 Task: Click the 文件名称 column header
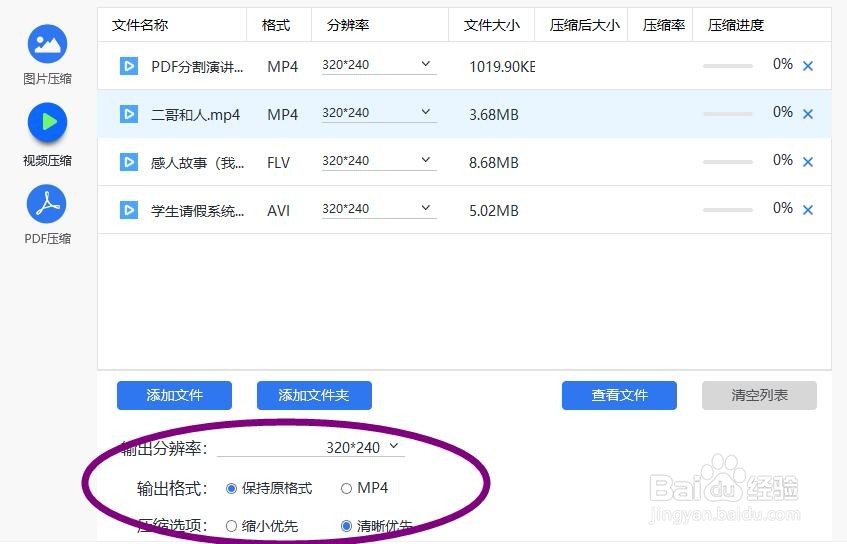(x=140, y=25)
